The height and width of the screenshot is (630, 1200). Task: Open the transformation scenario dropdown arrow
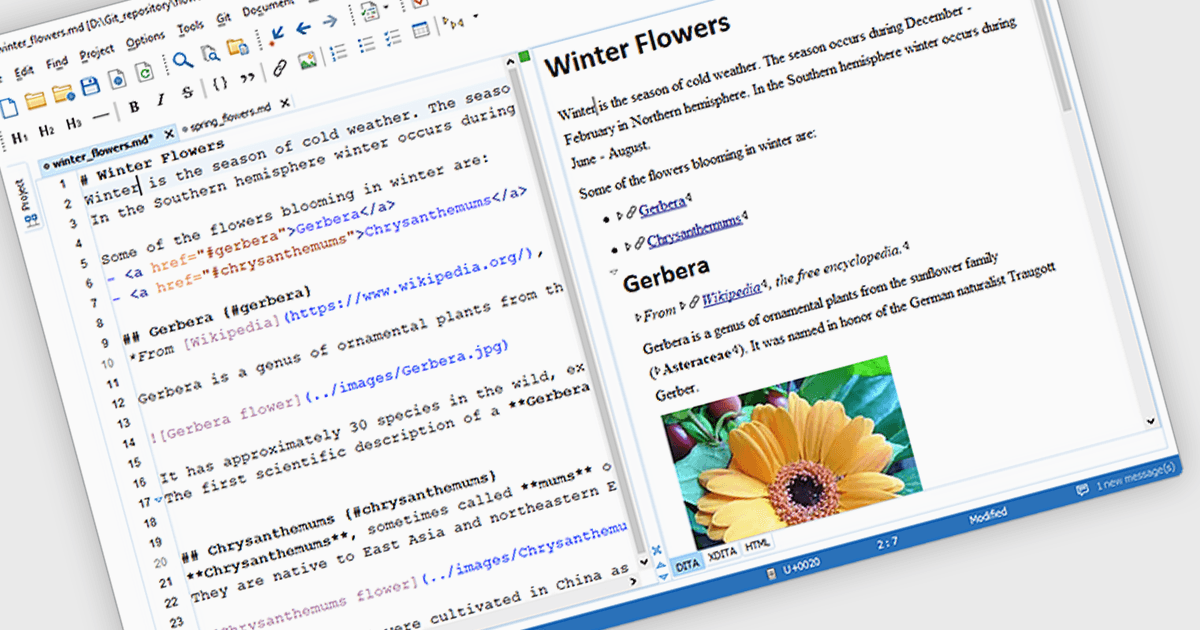pos(475,16)
